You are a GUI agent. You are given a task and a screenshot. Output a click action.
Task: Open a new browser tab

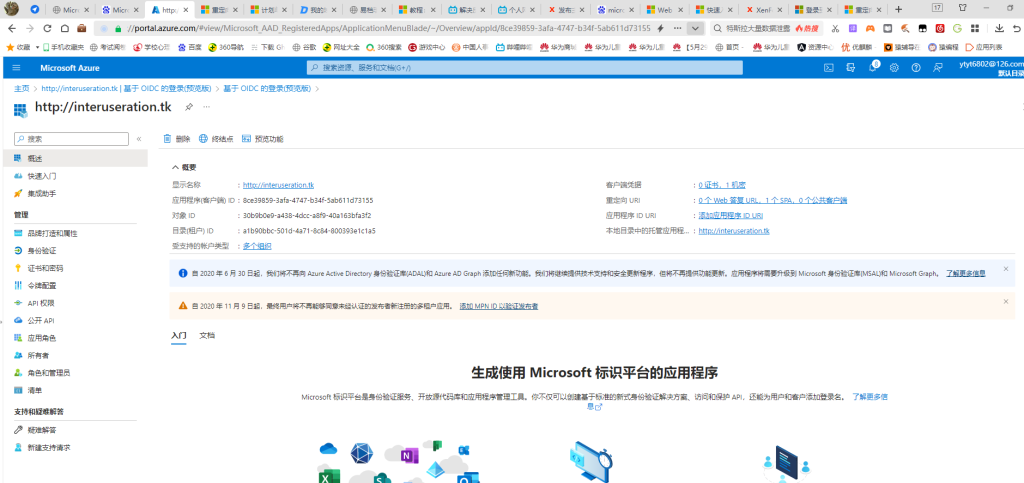(899, 10)
